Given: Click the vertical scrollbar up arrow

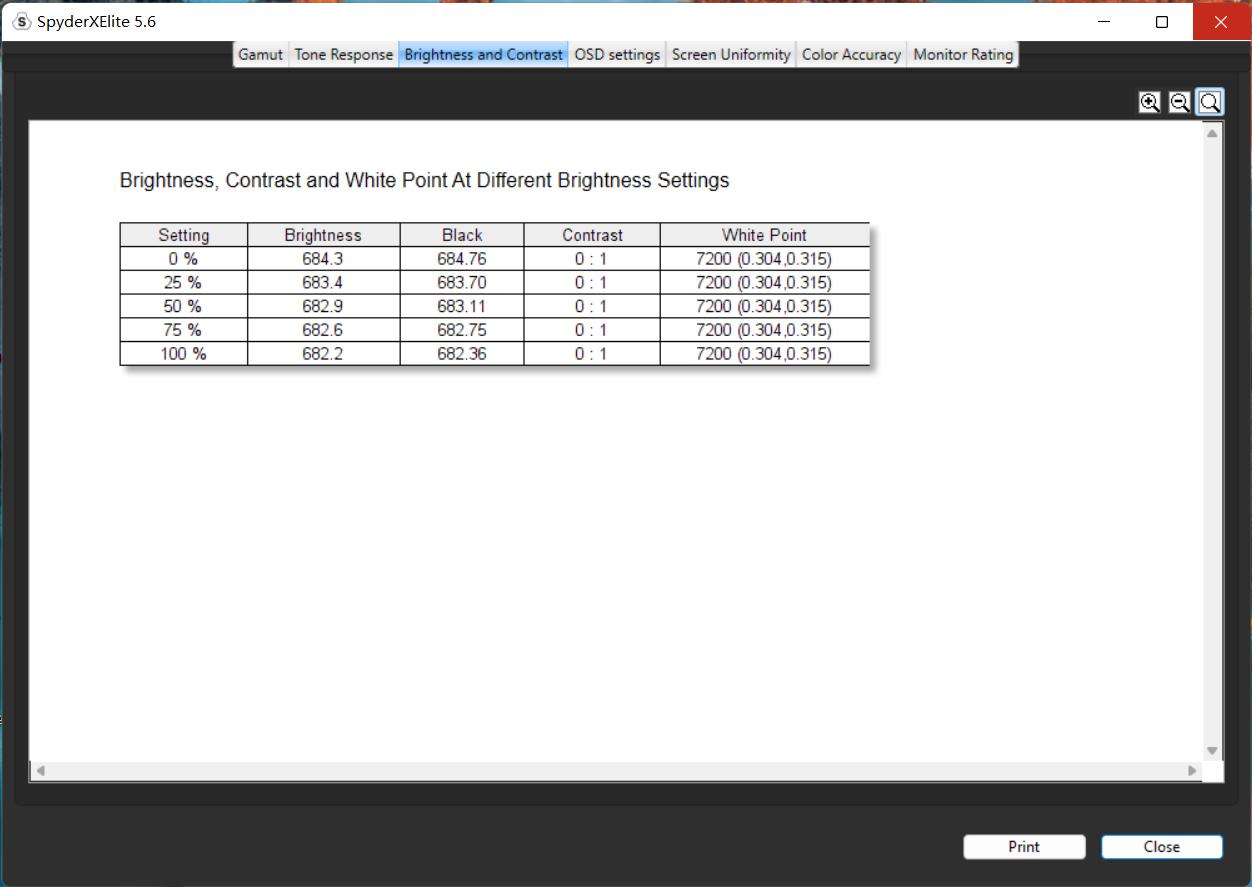Looking at the screenshot, I should (1213, 133).
